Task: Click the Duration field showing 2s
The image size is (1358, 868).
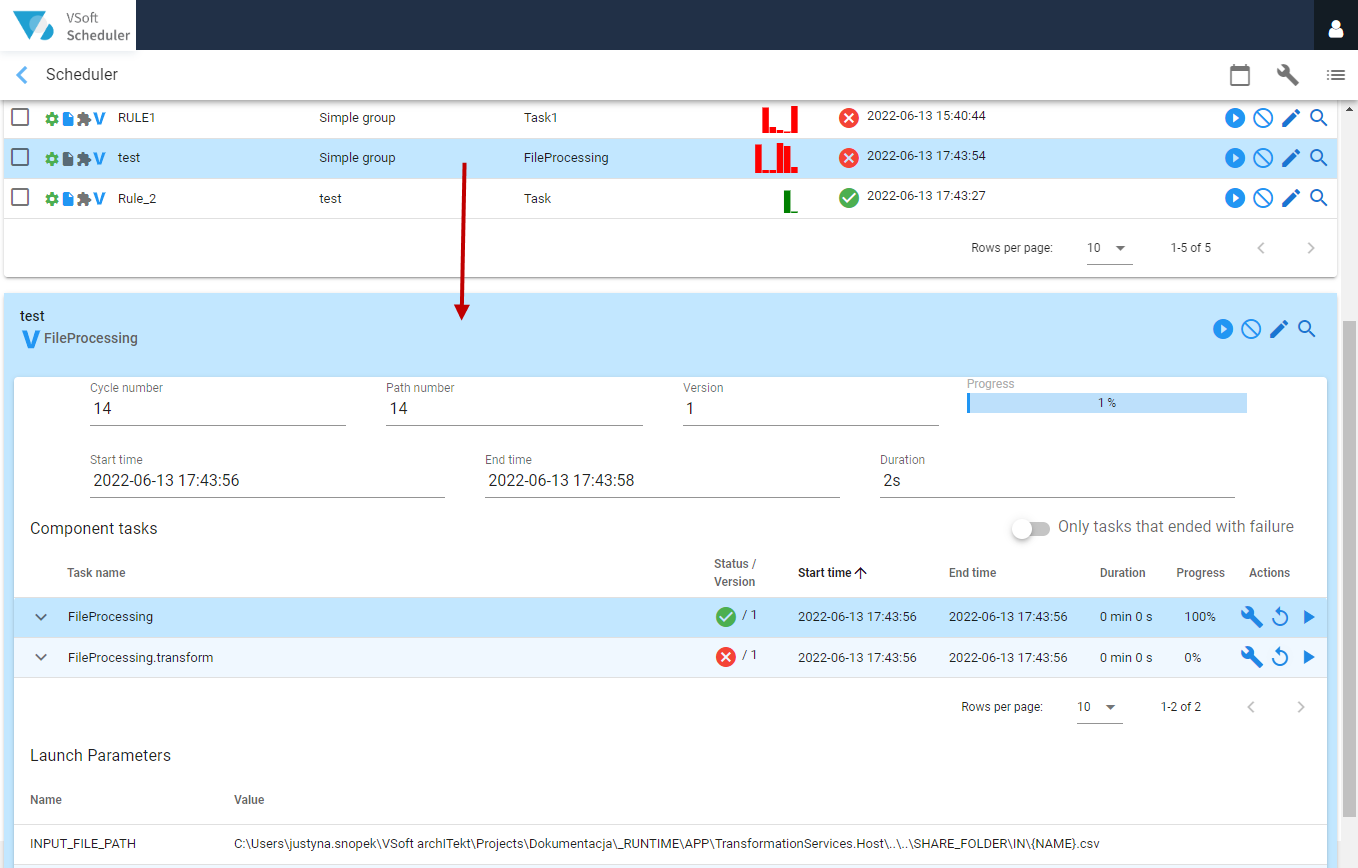Action: (1057, 481)
